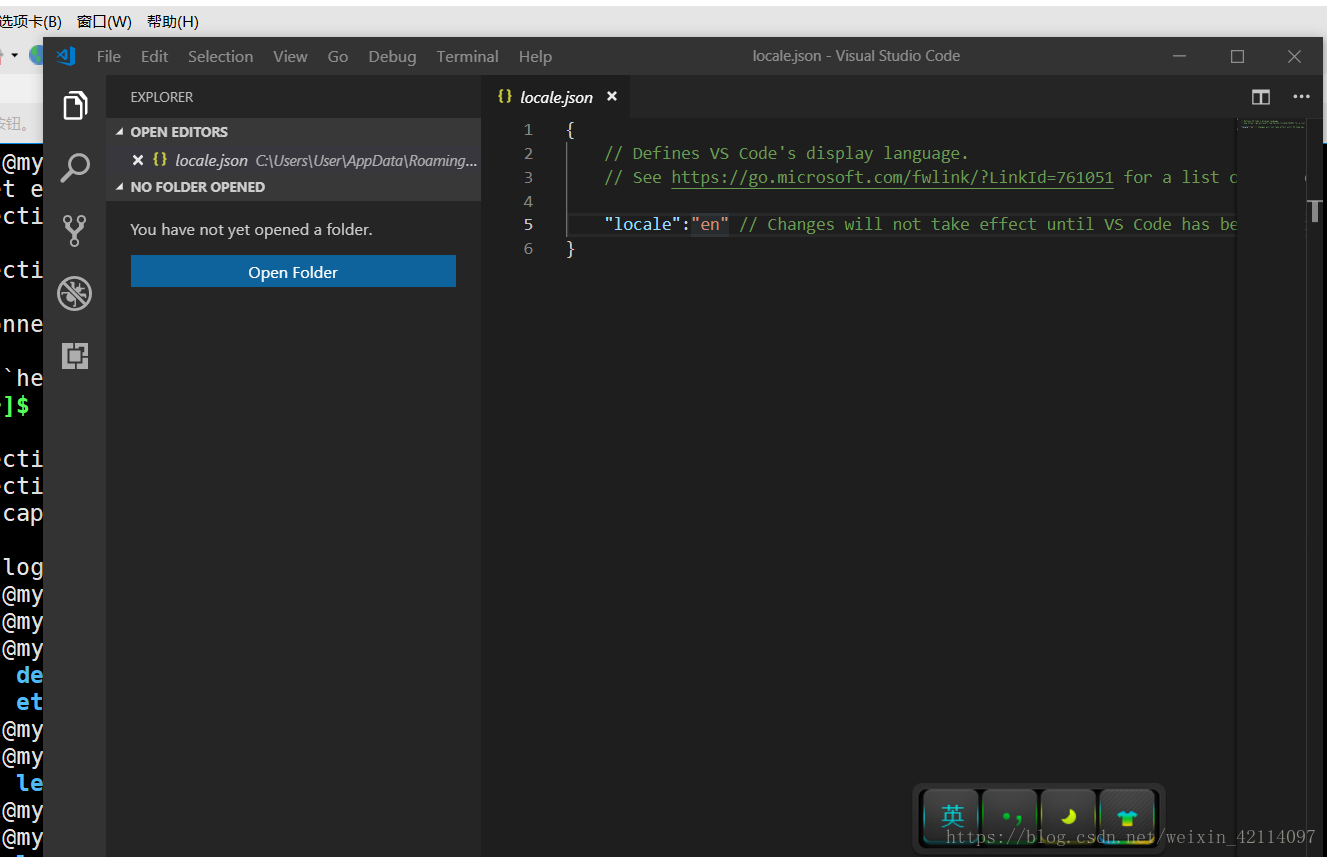Image resolution: width=1327 pixels, height=857 pixels.
Task: Click the IME shirt skin button
Action: 1128,816
